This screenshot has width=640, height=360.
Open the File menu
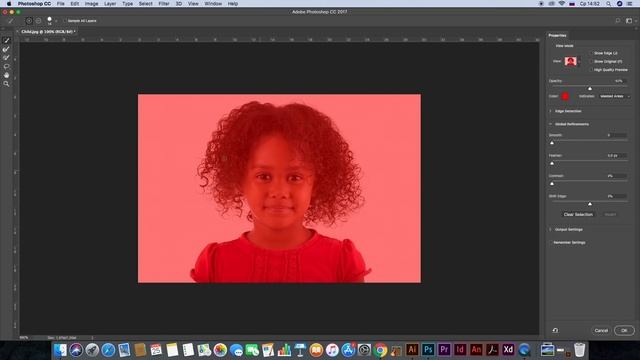point(60,4)
